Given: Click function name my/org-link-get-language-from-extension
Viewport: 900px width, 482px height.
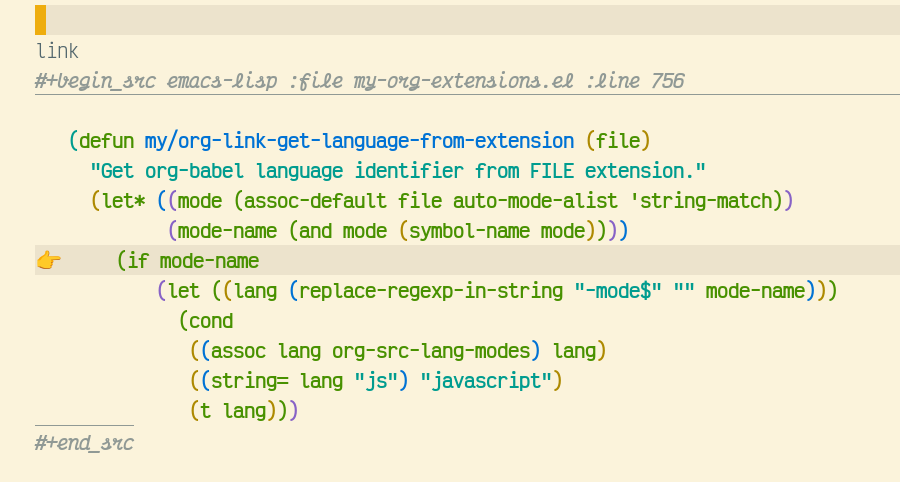Looking at the screenshot, I should (359, 141).
